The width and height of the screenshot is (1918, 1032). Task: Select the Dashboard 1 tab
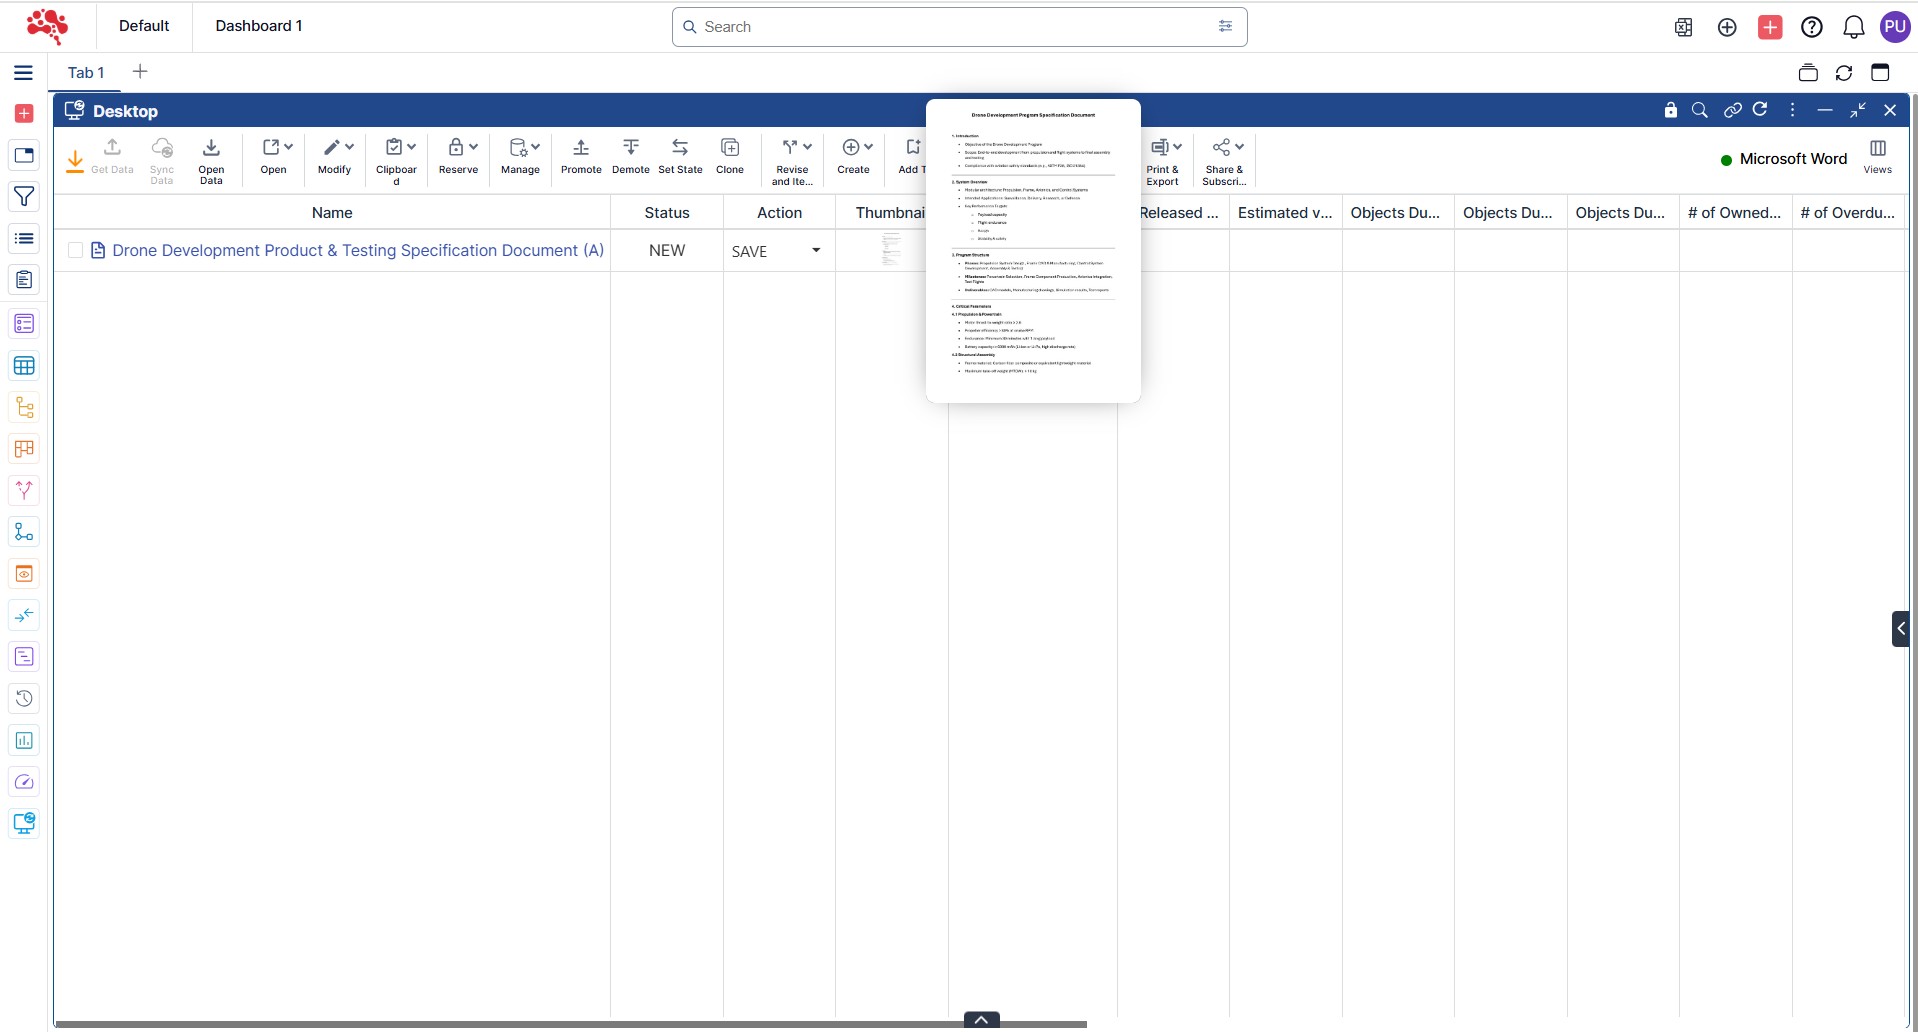click(x=258, y=26)
